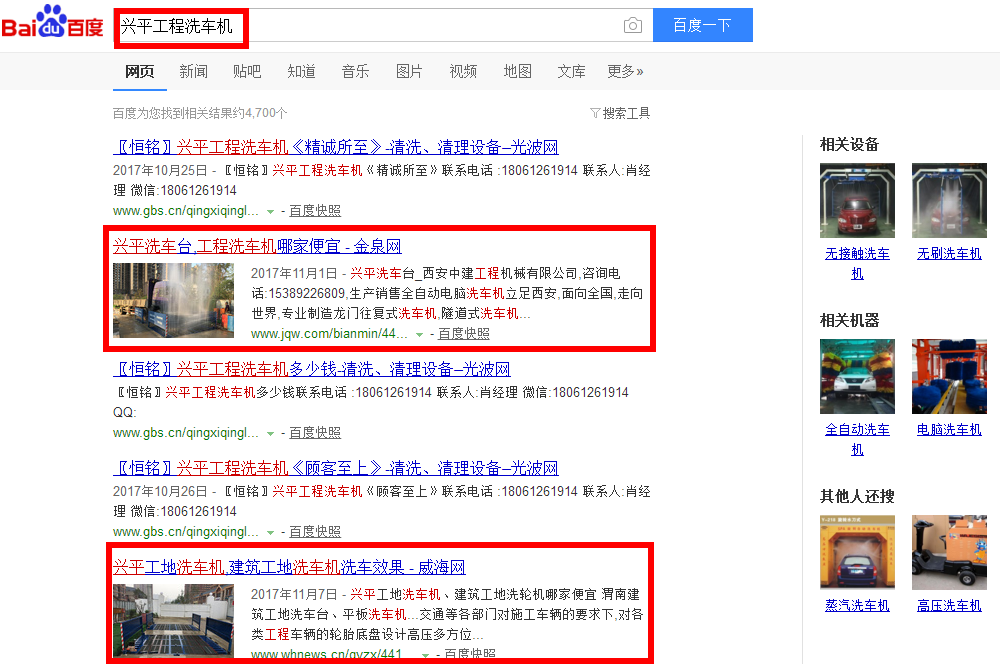1000x664 pixels.
Task: Open result 兴平工程洗车机《顾客至上》
Action: point(335,468)
